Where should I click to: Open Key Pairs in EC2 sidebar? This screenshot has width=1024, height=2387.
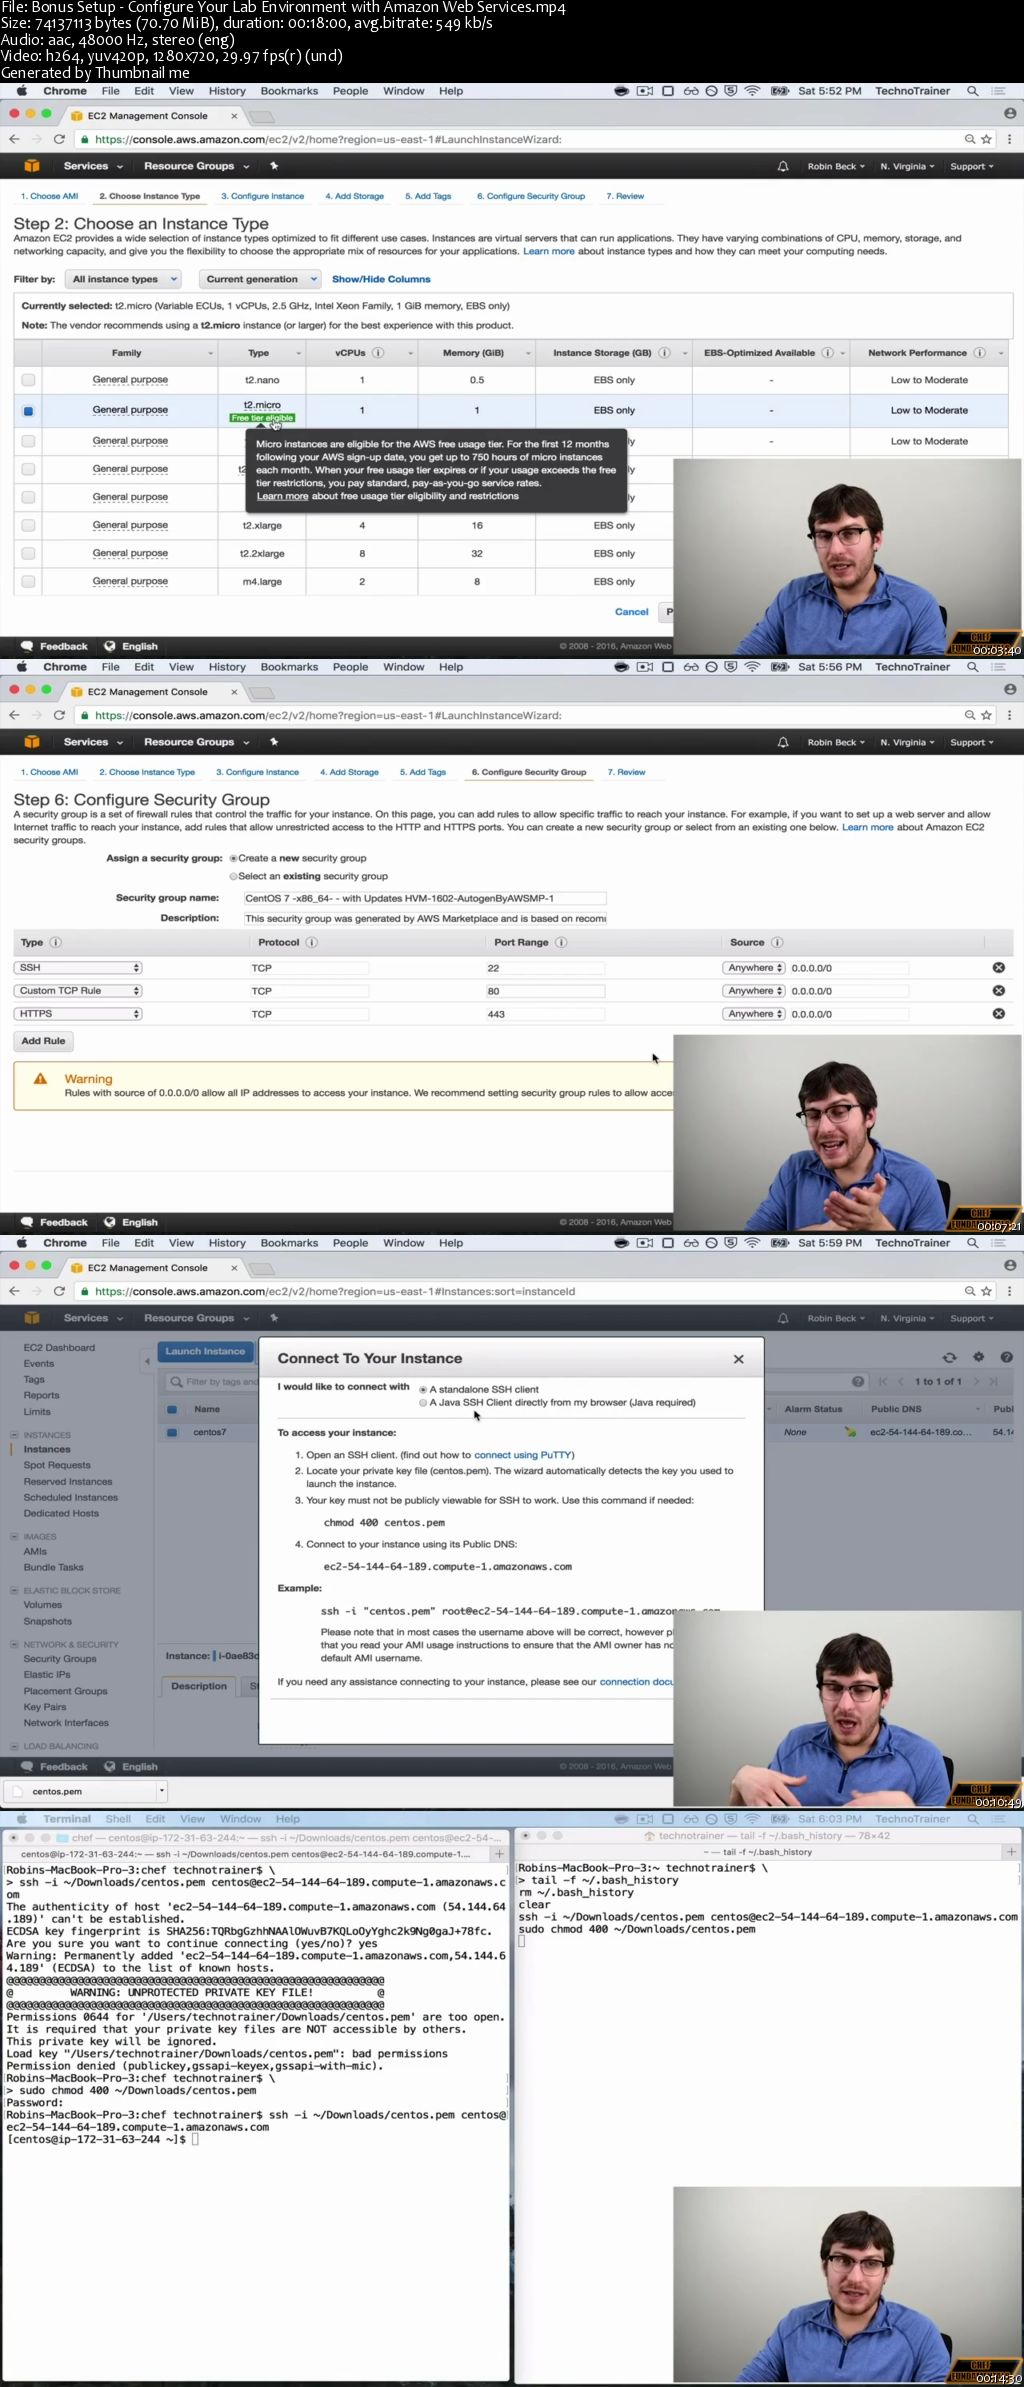coord(45,1707)
